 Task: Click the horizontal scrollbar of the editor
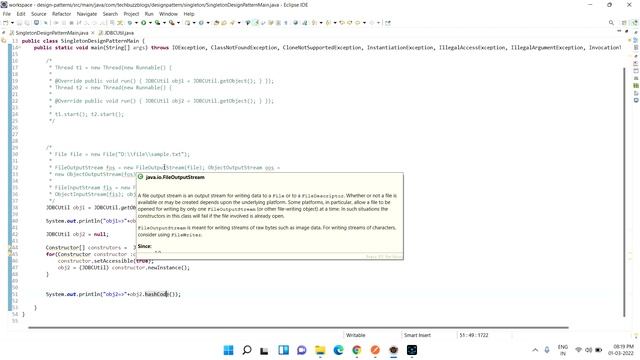tap(298, 327)
